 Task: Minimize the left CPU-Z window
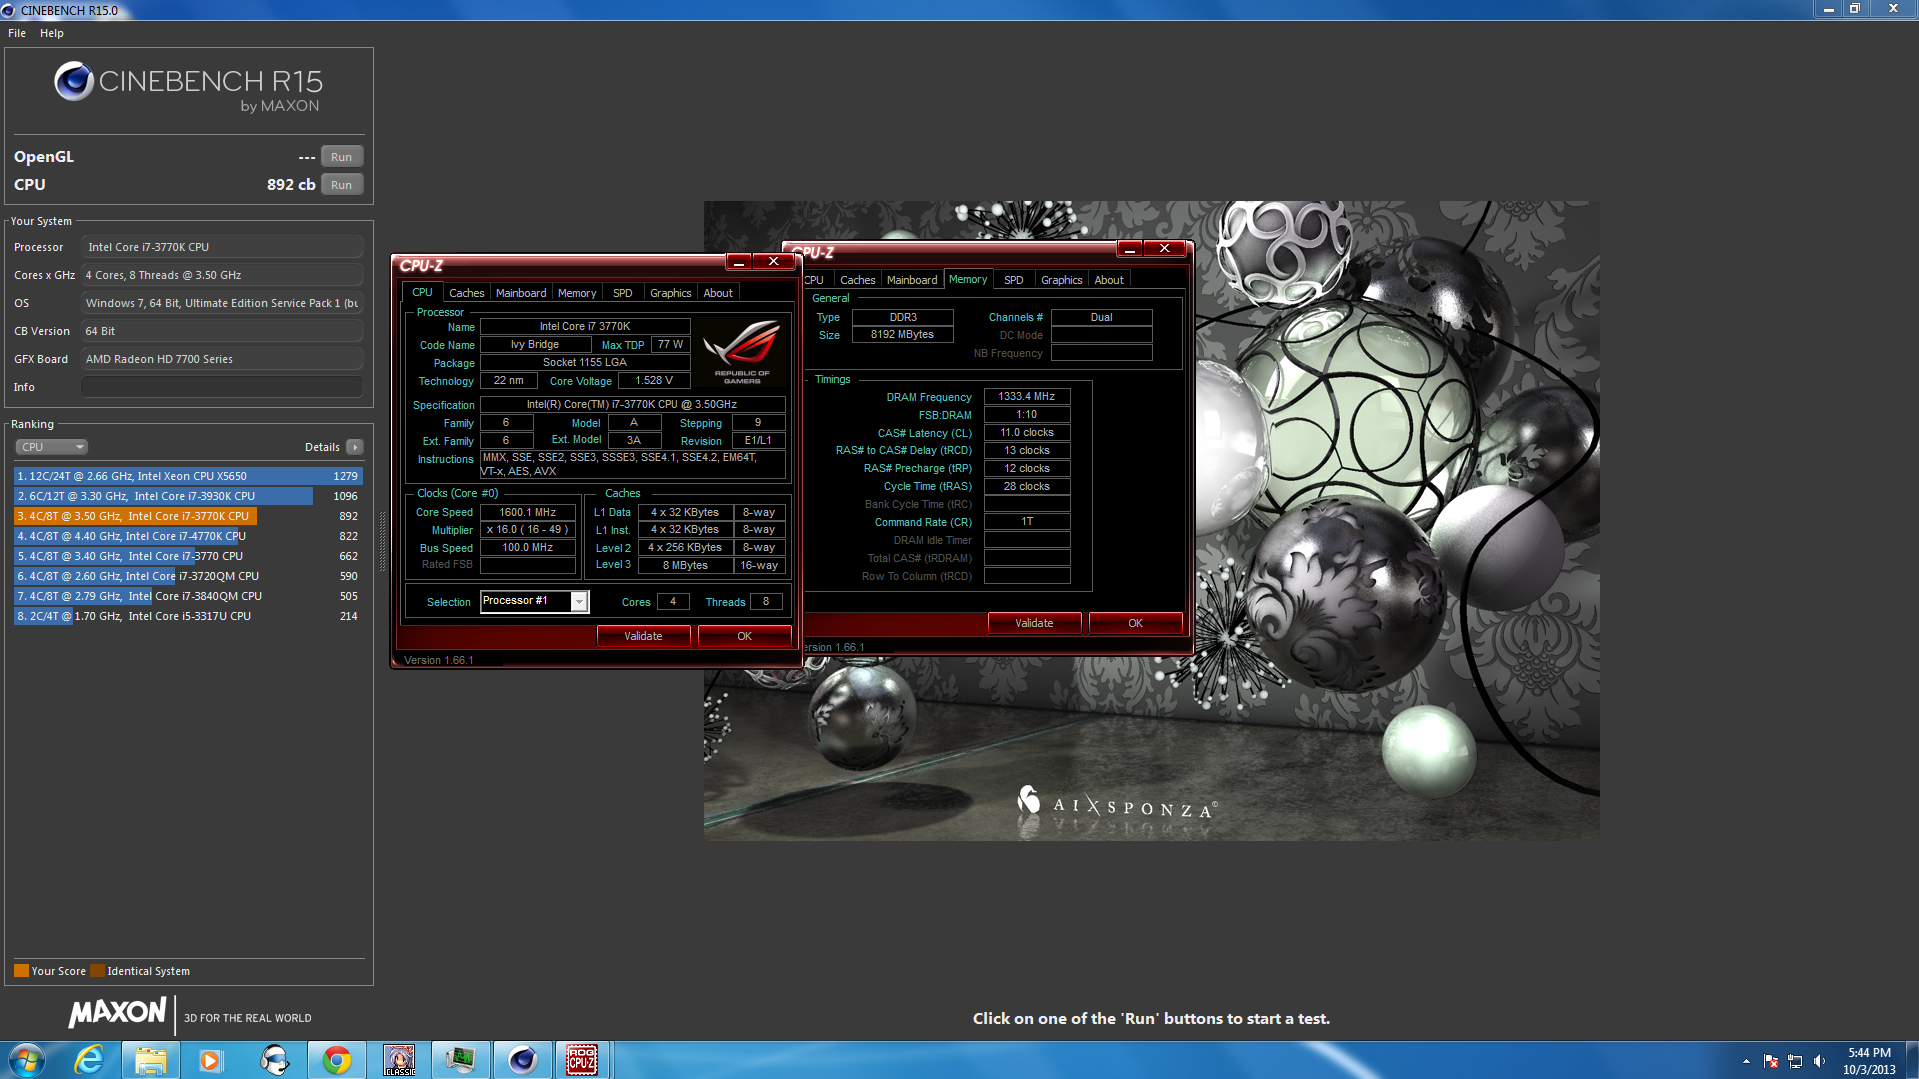739,262
